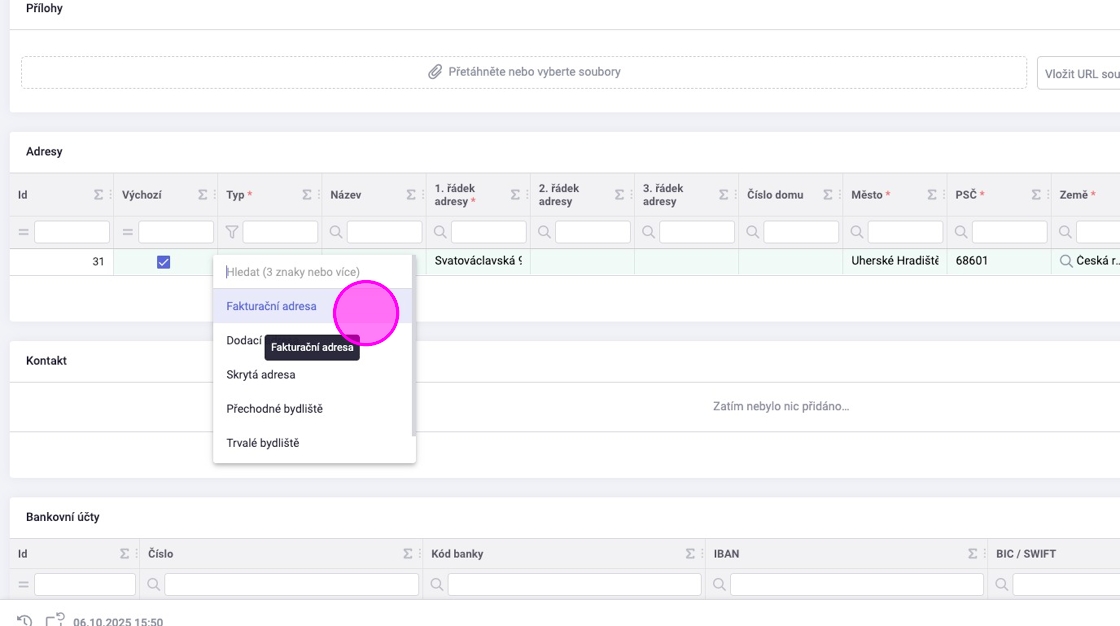
Task: Click the sum icon in Id column of Adresy
Action: [98, 195]
